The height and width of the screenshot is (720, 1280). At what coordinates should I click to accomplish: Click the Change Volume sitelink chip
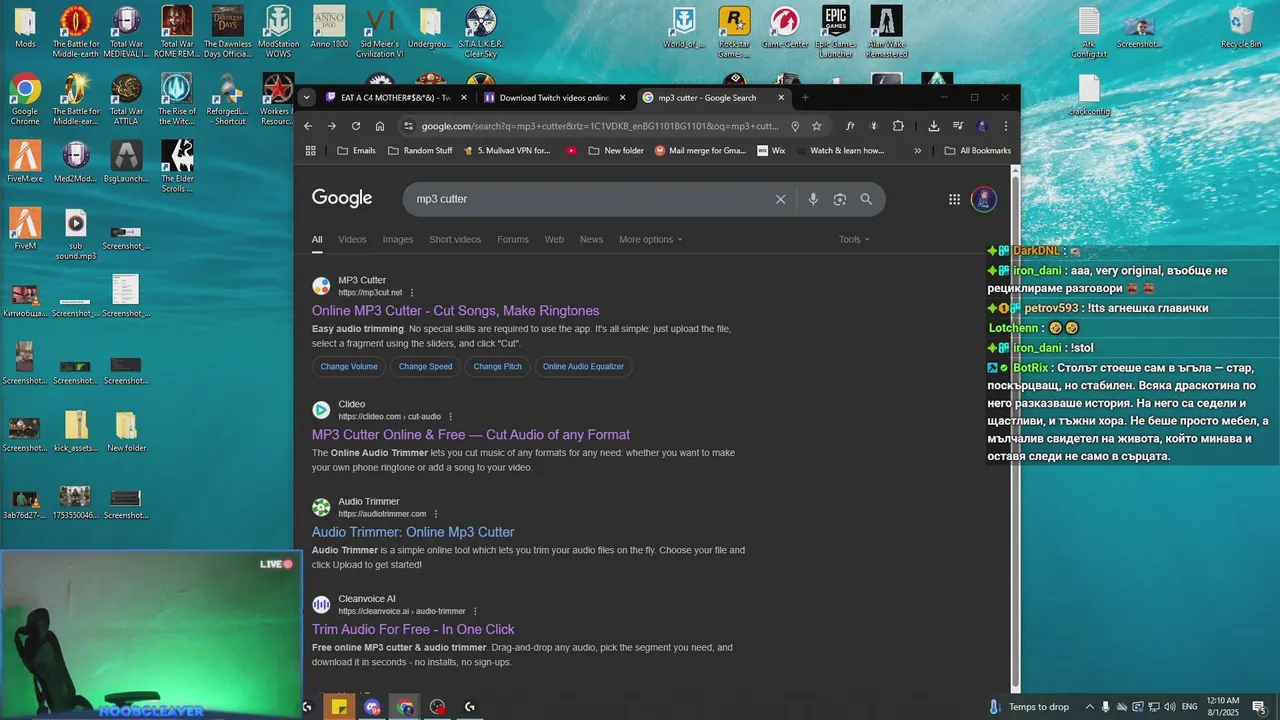pyautogui.click(x=349, y=367)
